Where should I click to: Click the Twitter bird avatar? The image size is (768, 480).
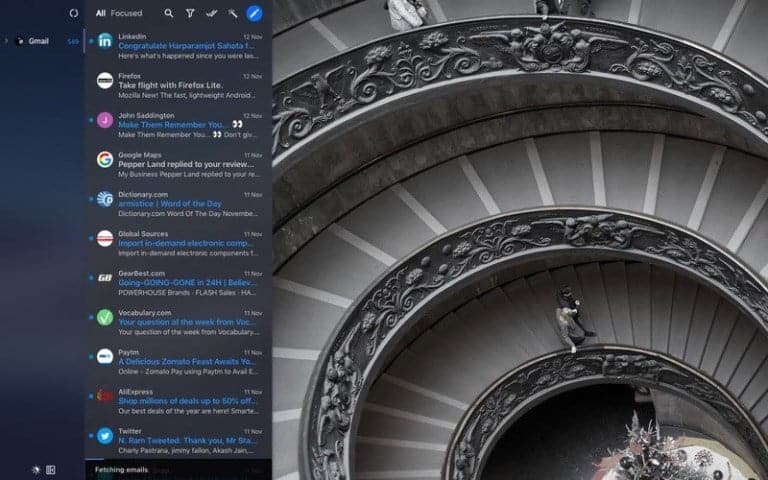click(x=105, y=435)
